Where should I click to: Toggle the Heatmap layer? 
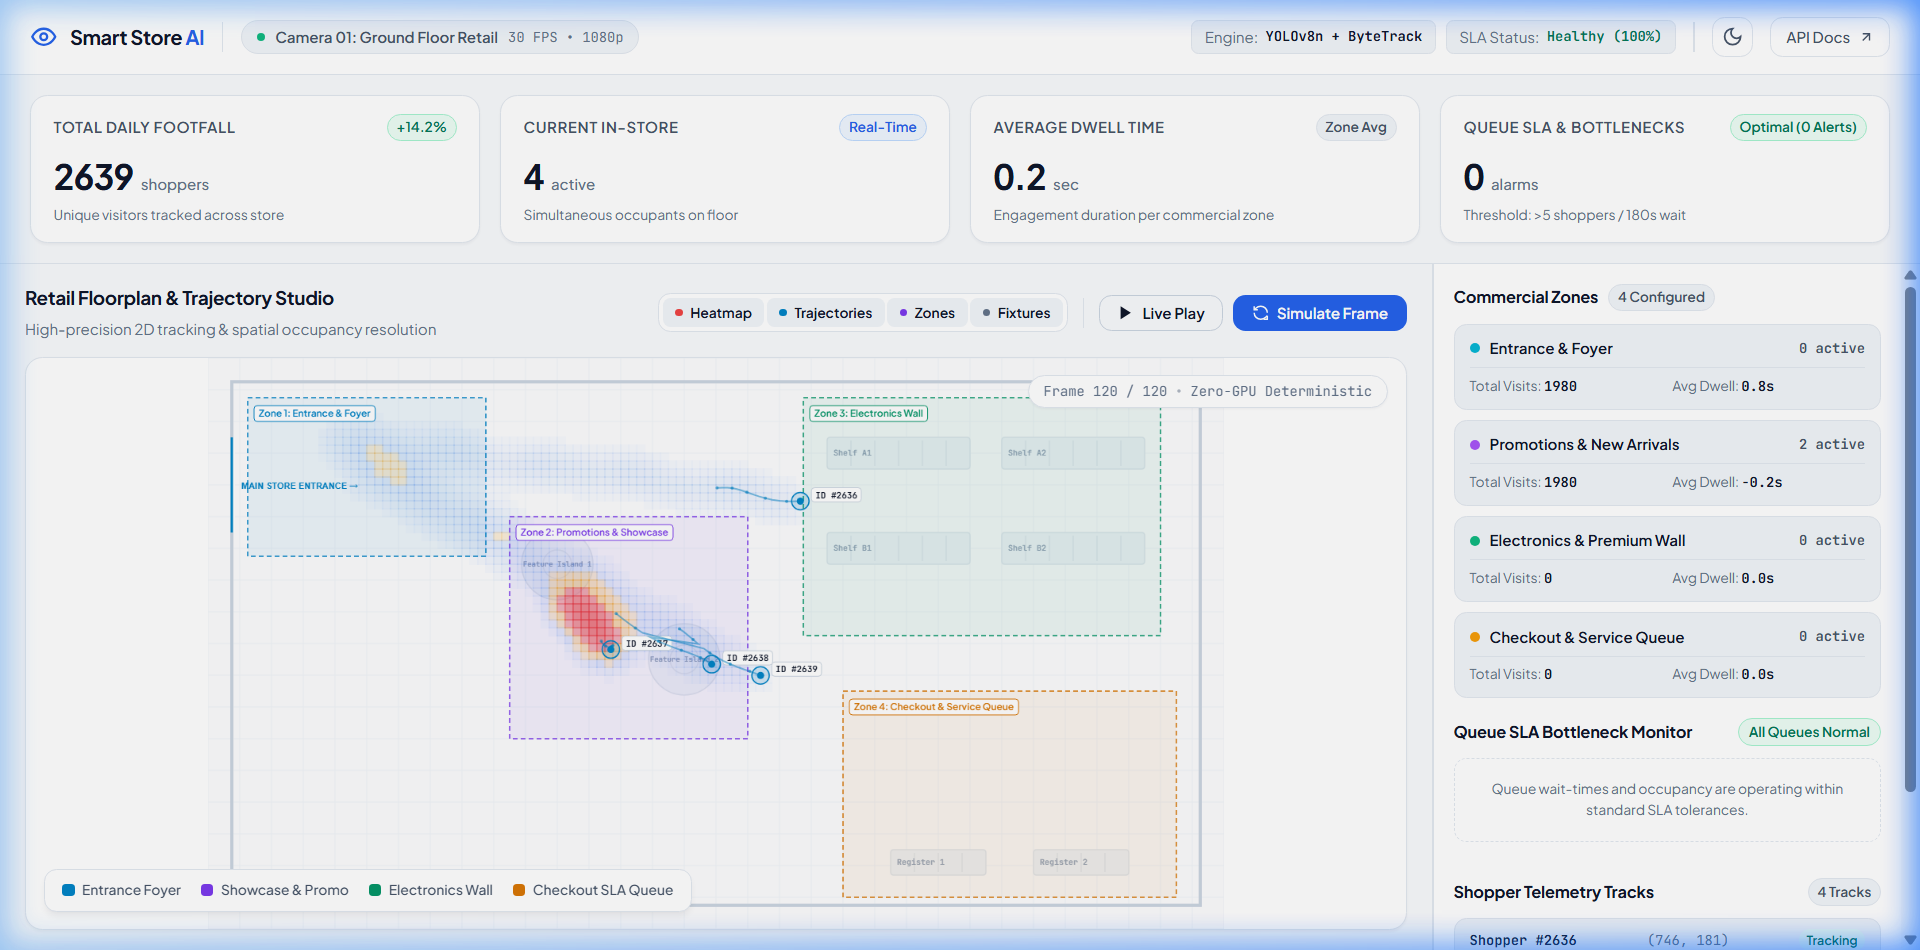[713, 313]
